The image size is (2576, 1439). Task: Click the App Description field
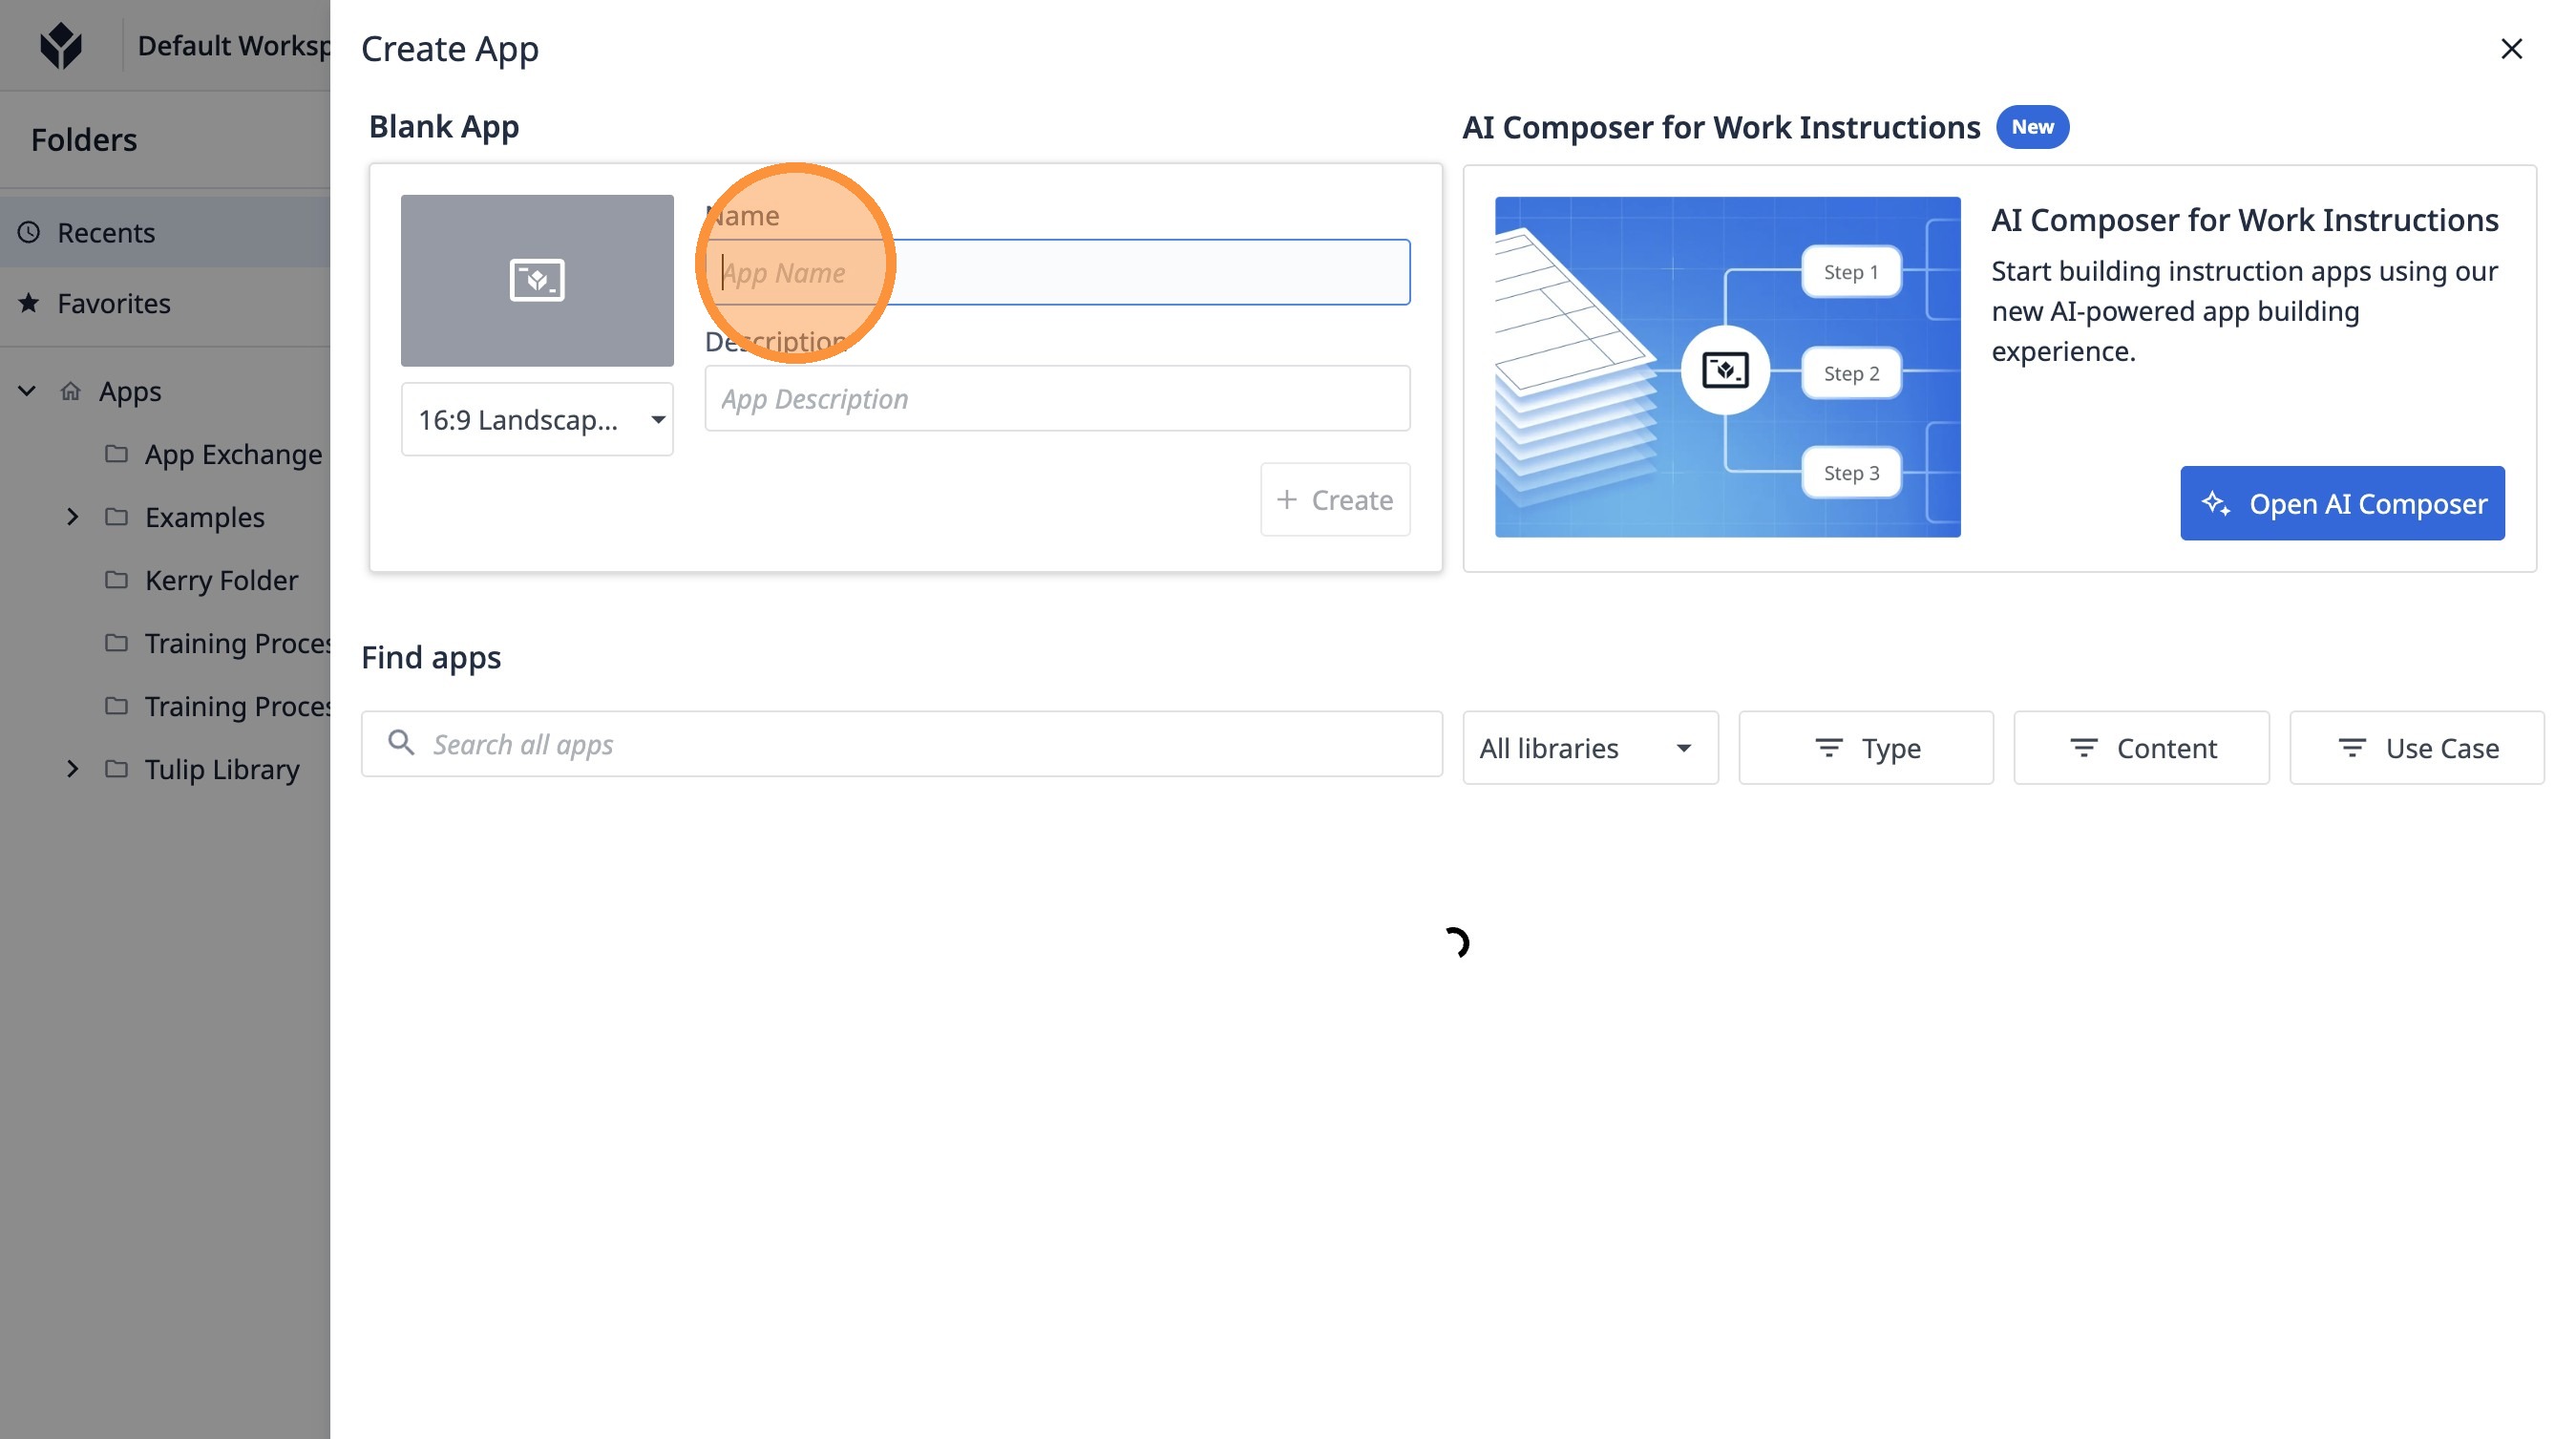pos(1056,398)
